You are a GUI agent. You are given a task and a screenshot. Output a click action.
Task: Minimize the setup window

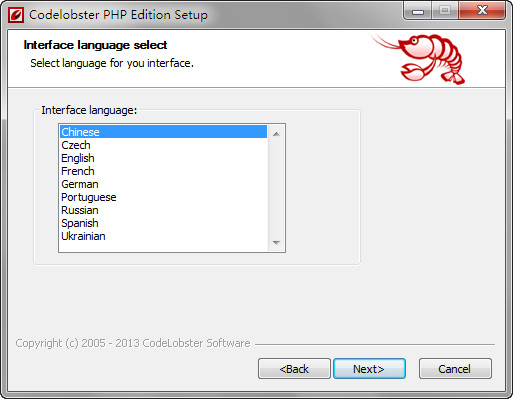418,11
